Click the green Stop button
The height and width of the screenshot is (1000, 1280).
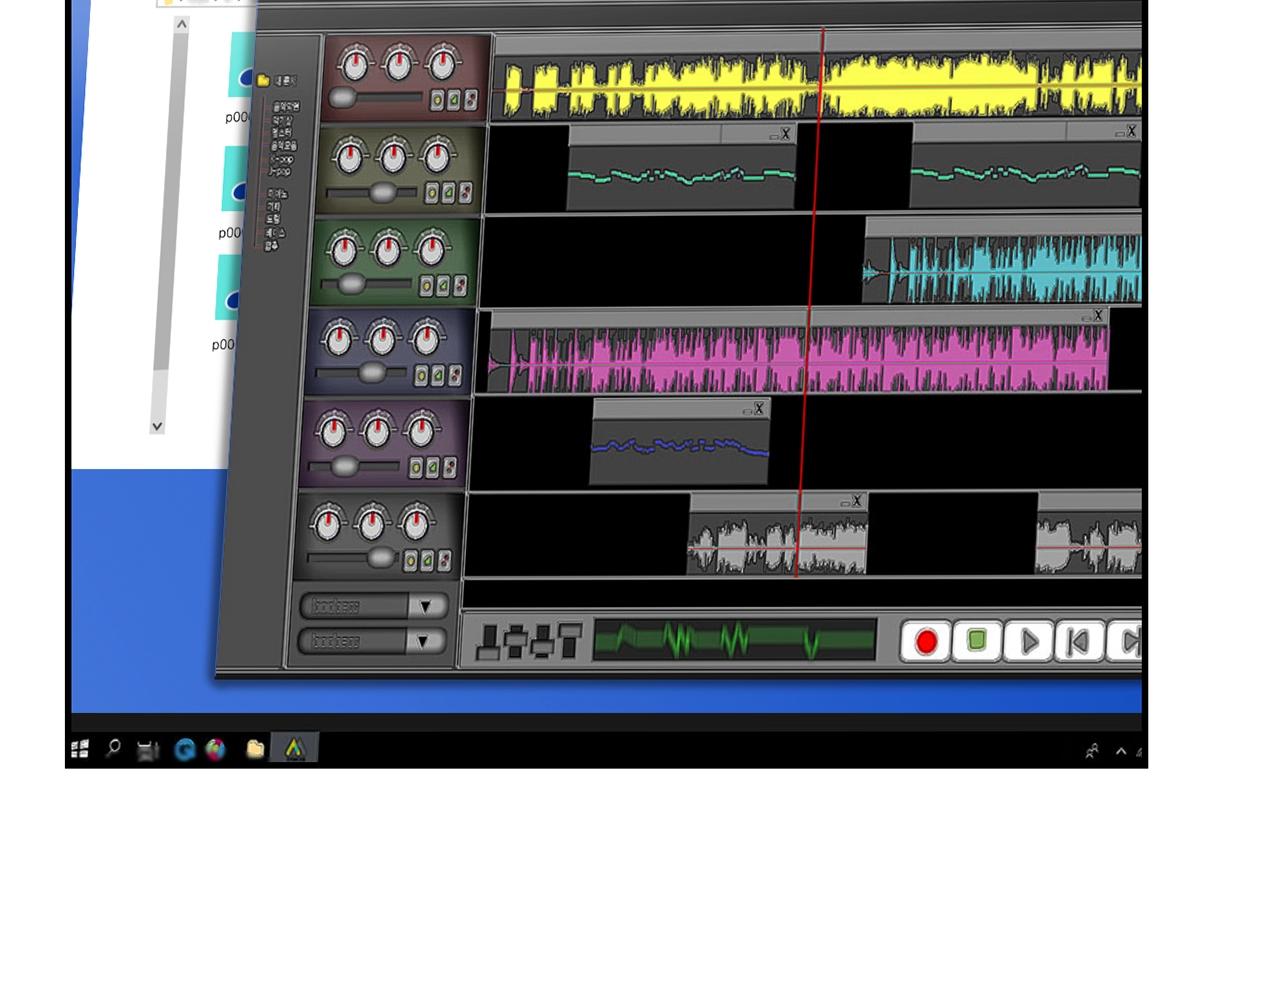[x=977, y=641]
